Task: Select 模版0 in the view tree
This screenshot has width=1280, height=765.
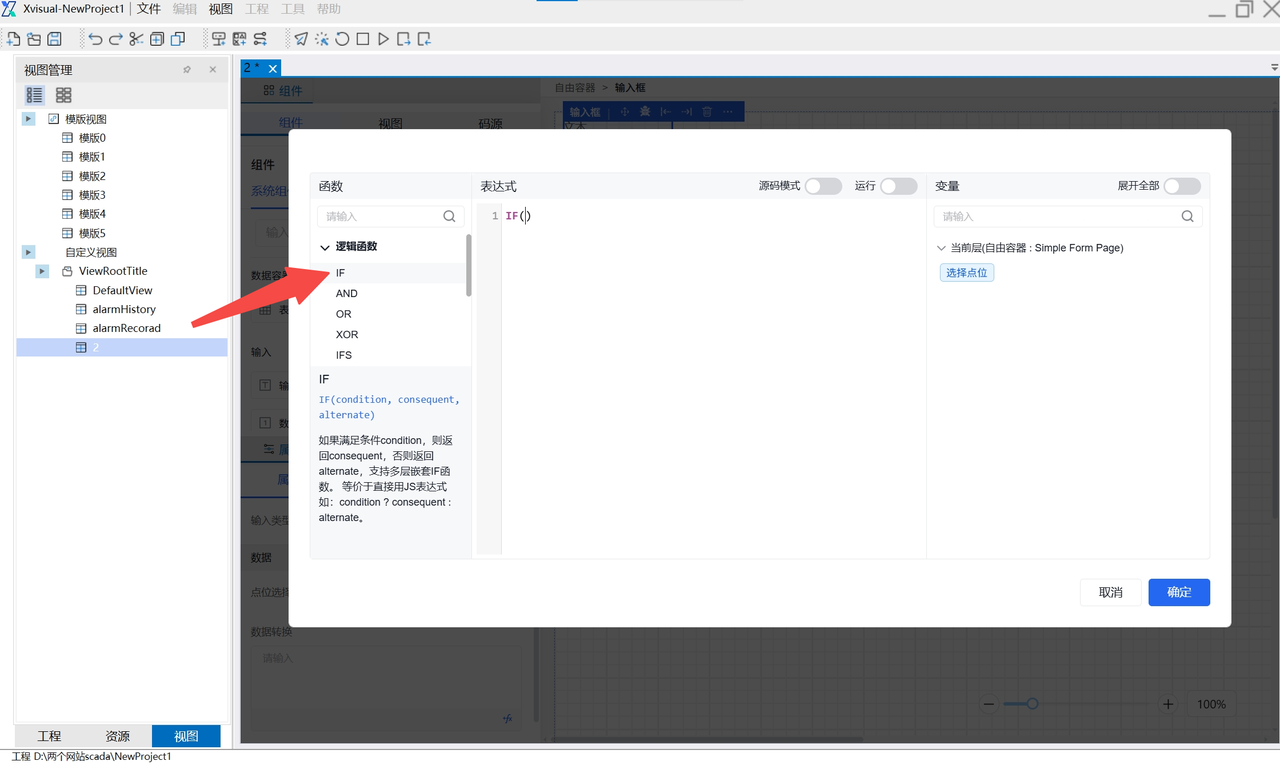Action: point(92,138)
